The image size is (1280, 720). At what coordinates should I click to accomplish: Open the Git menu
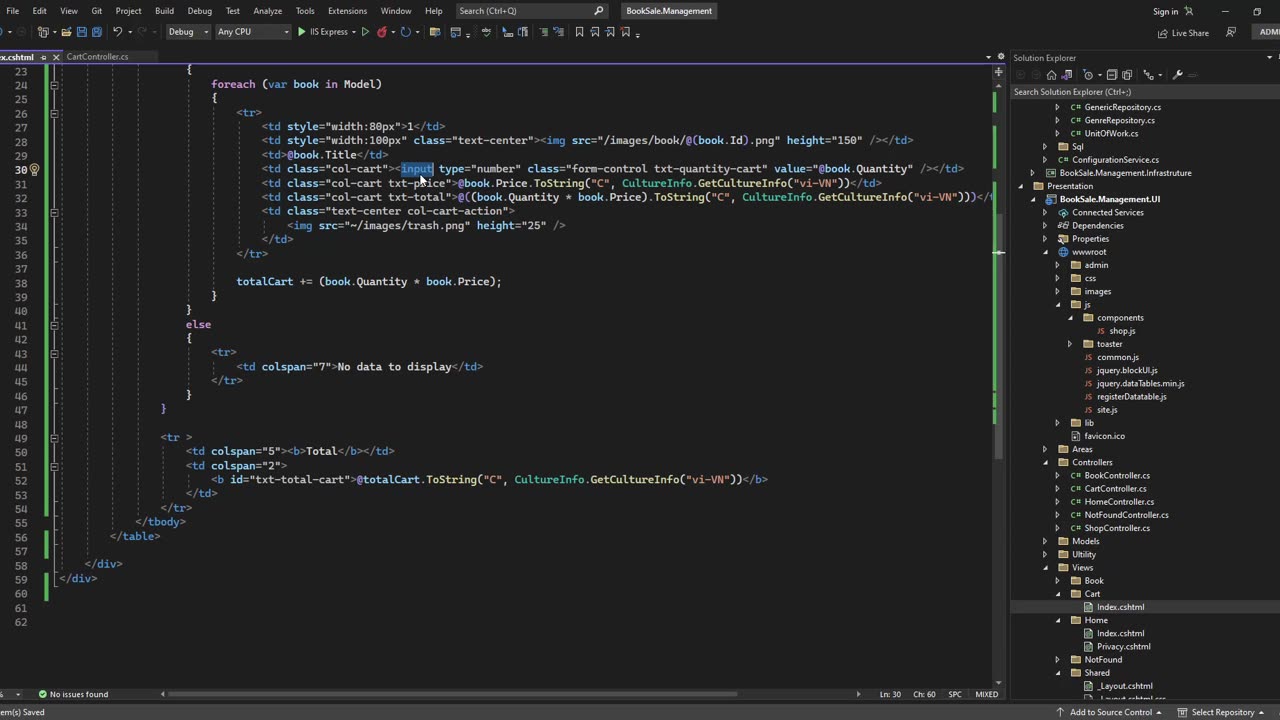[97, 11]
